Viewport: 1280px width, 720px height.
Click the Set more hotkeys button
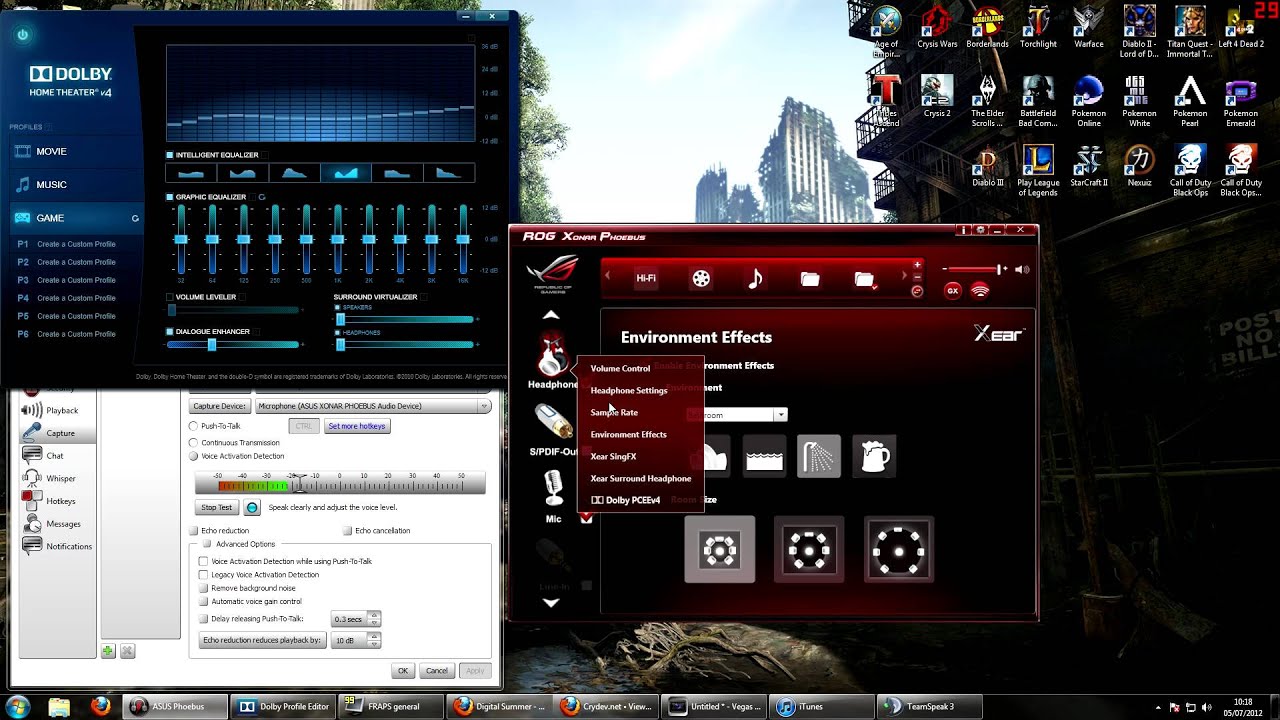[357, 426]
